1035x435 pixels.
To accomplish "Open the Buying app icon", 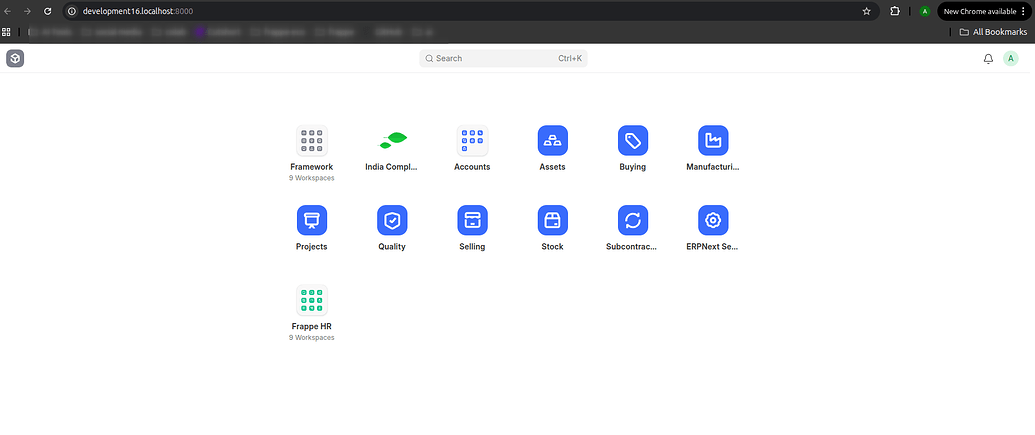I will (633, 141).
